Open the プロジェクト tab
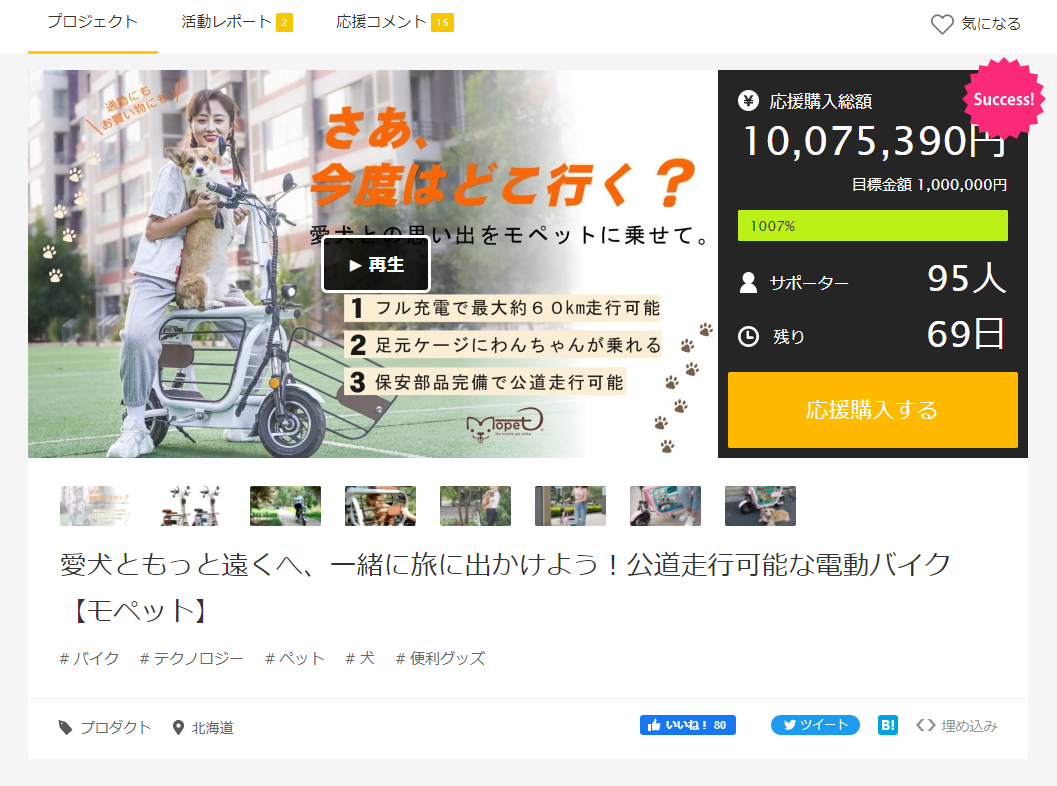Image resolution: width=1057 pixels, height=786 pixels. 92,22
